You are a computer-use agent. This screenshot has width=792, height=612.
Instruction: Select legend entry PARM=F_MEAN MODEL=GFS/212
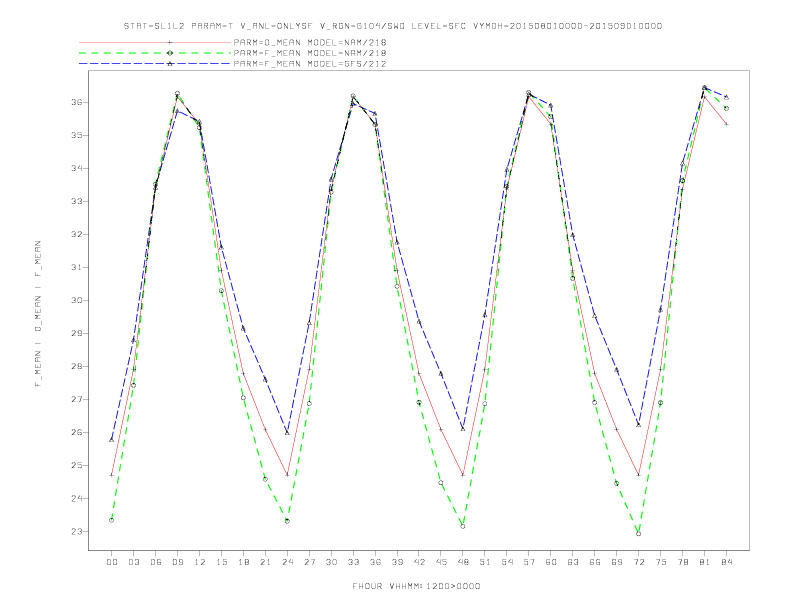coord(310,64)
